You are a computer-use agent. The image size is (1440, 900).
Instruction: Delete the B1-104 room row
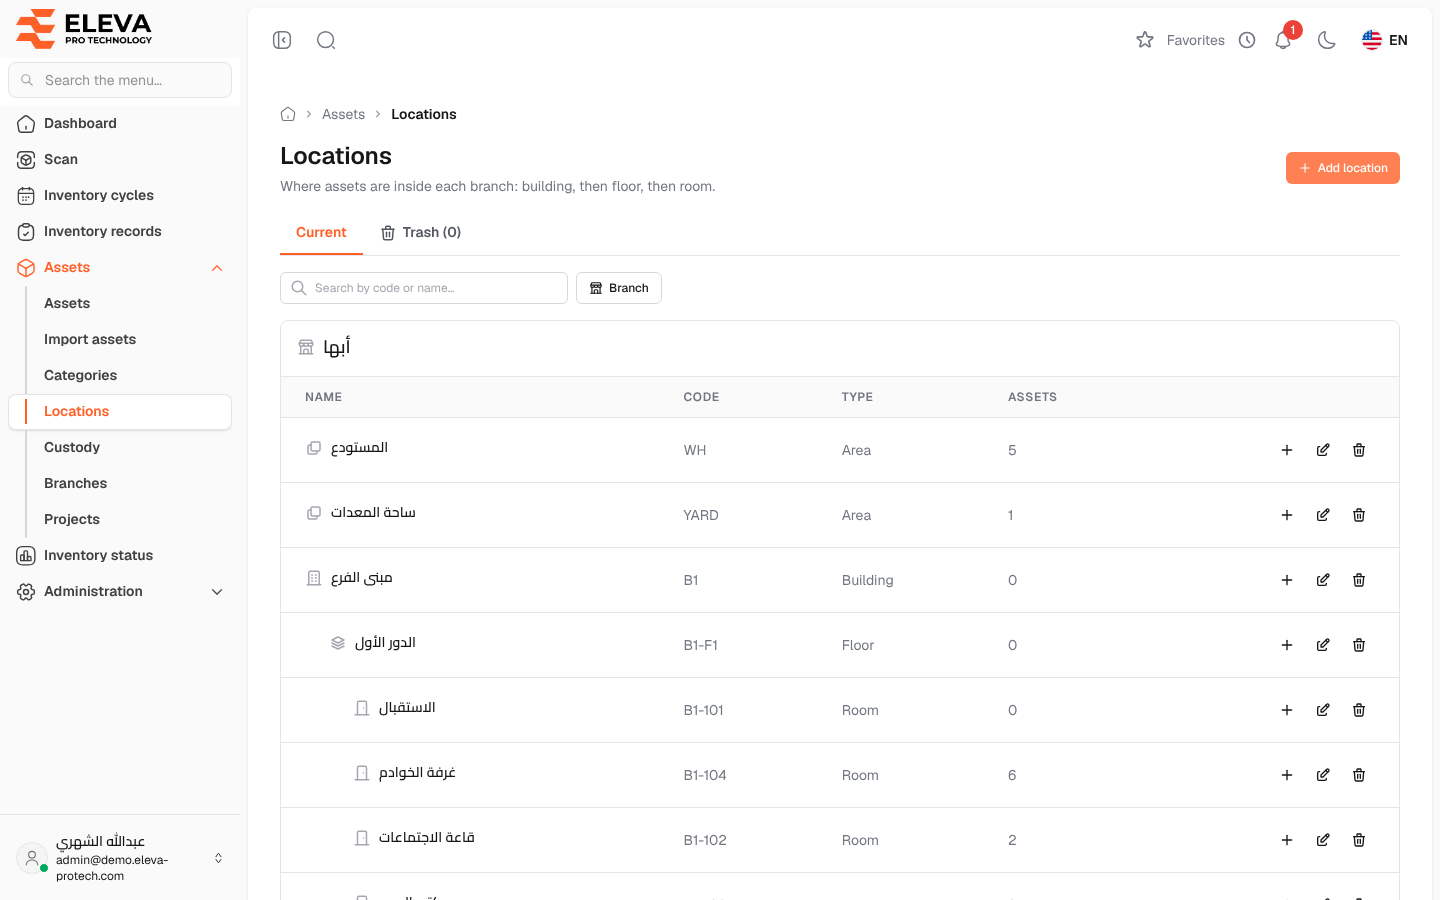1359,775
